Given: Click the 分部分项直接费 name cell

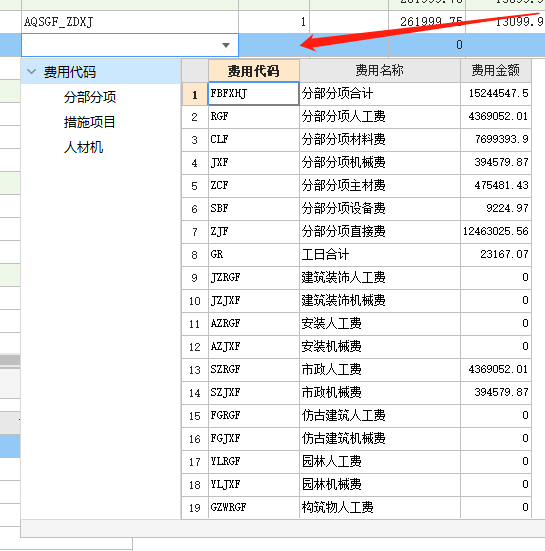Looking at the screenshot, I should (379, 232).
